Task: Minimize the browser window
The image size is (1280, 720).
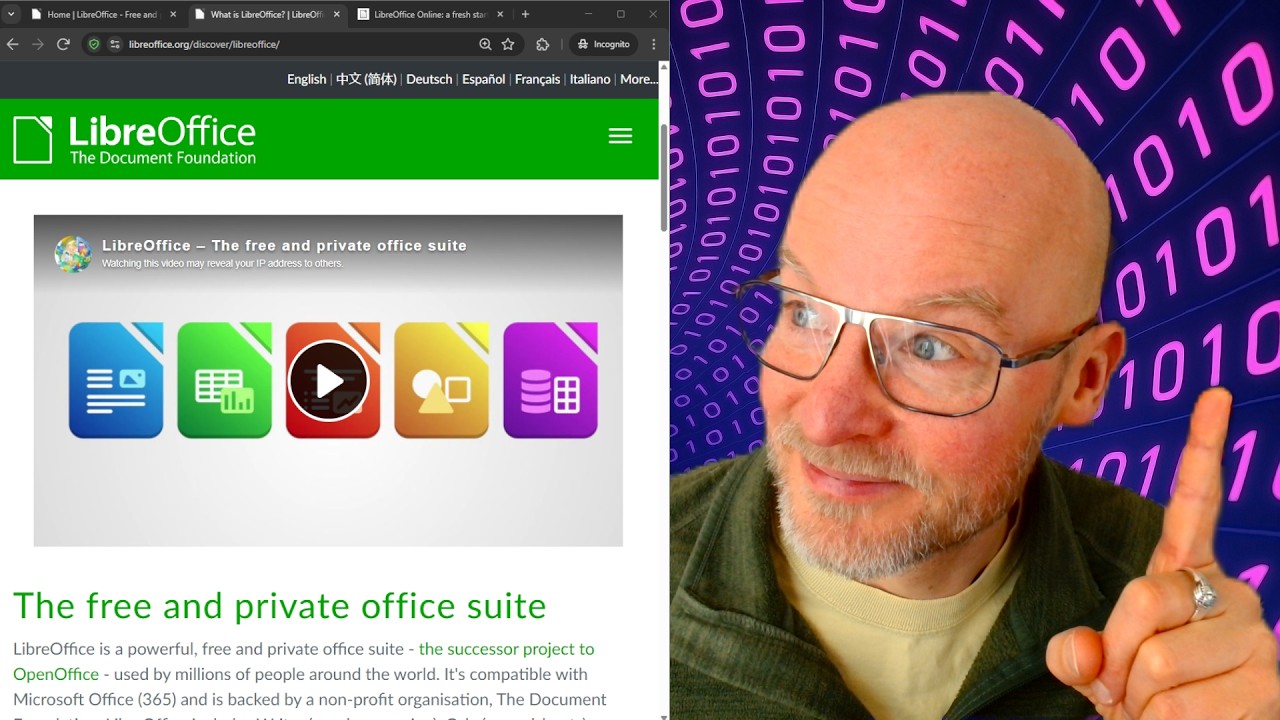Action: coord(588,14)
